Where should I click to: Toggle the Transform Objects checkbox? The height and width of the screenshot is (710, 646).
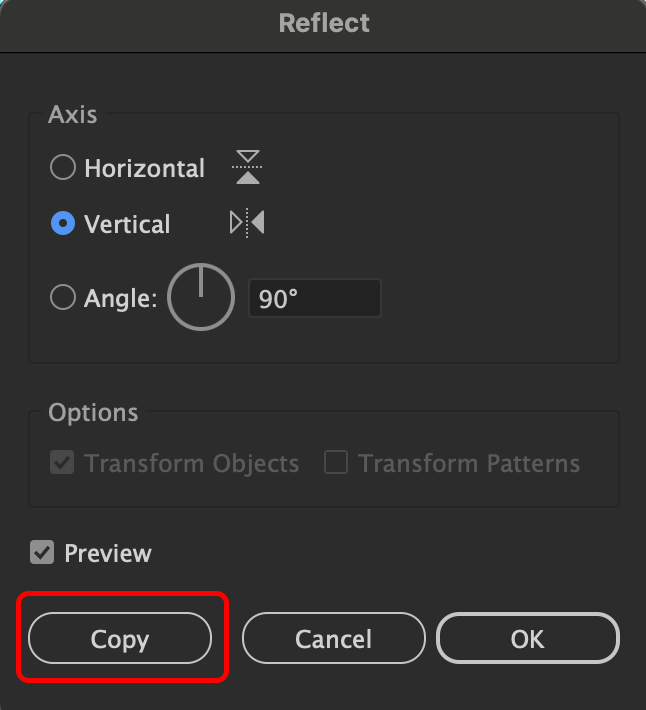click(x=62, y=463)
